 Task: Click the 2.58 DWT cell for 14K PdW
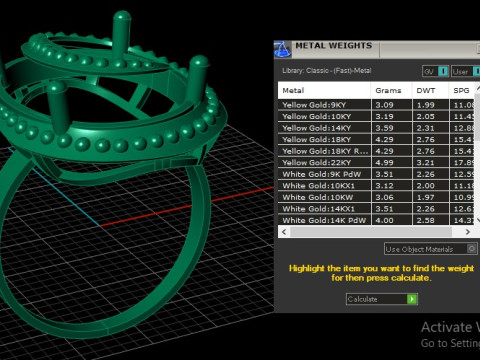(430, 220)
